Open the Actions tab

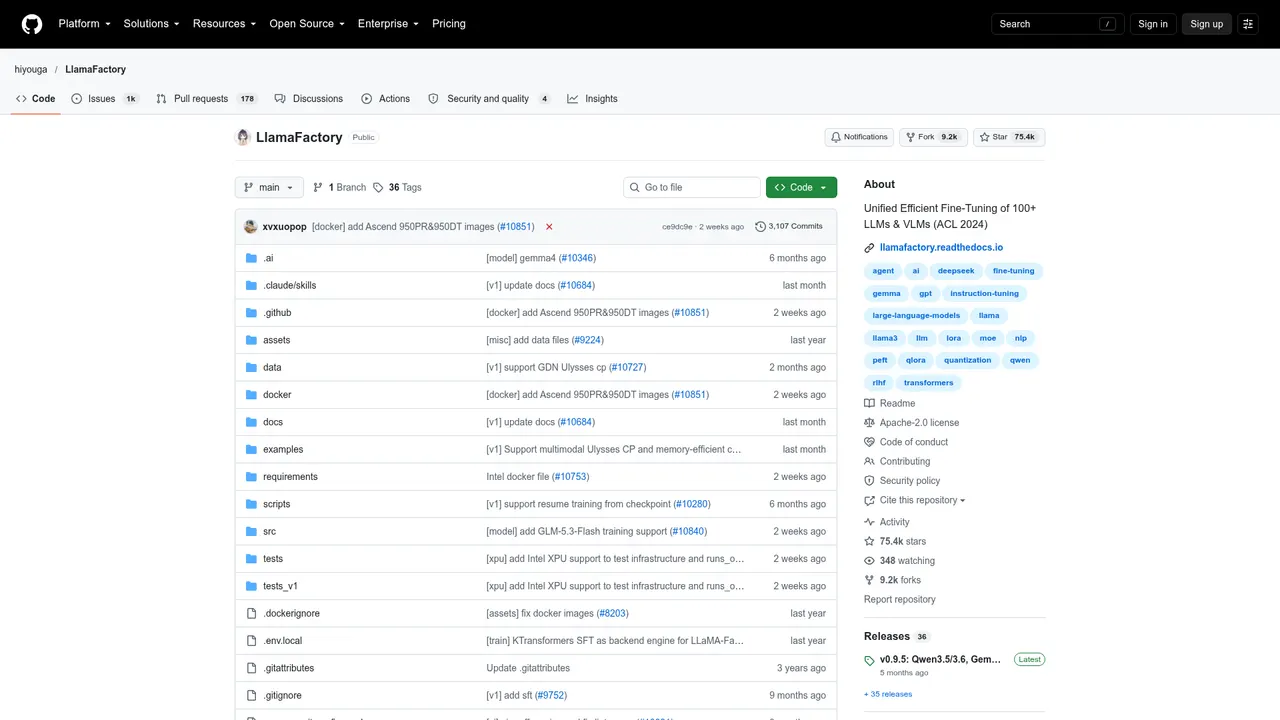click(x=386, y=99)
